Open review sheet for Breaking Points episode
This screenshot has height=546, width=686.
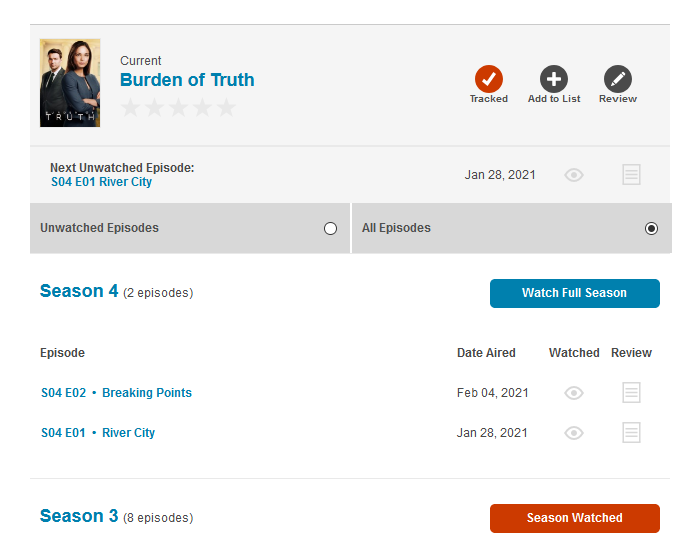coord(631,393)
